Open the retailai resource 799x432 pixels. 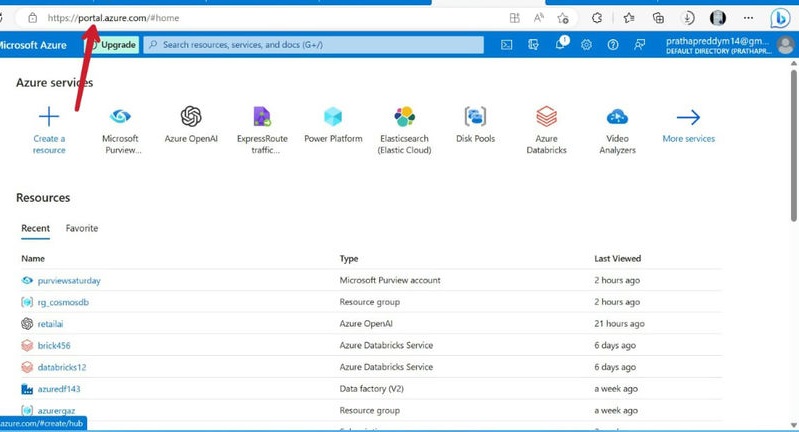(x=50, y=323)
